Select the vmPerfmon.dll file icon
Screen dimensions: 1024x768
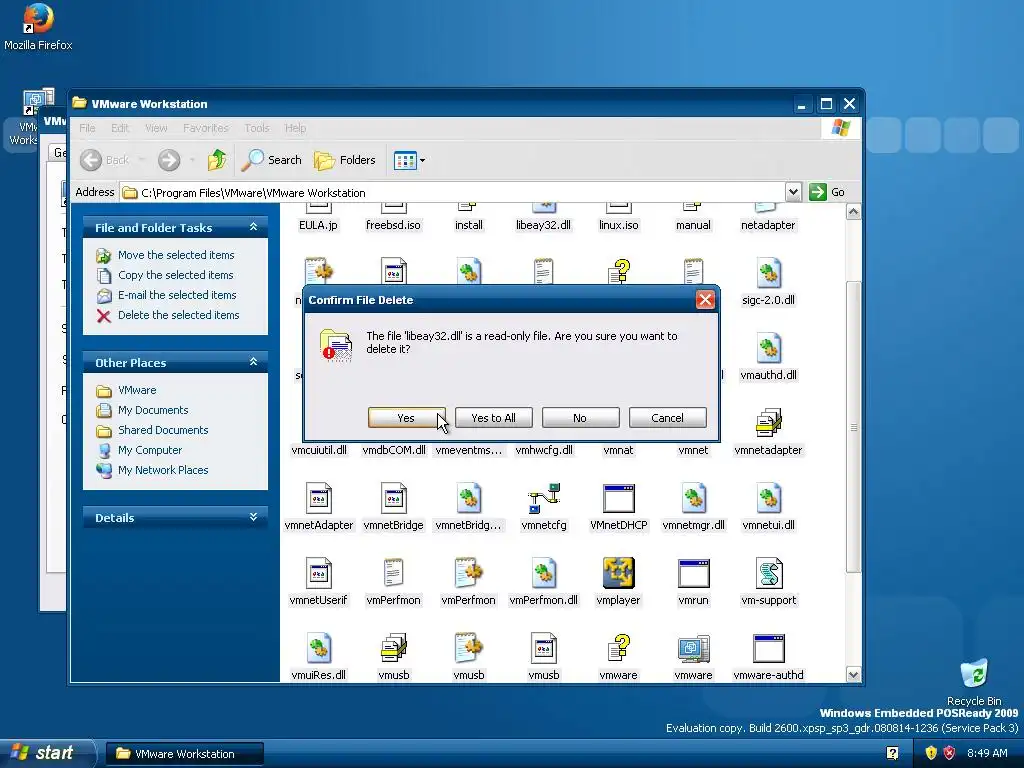[544, 573]
